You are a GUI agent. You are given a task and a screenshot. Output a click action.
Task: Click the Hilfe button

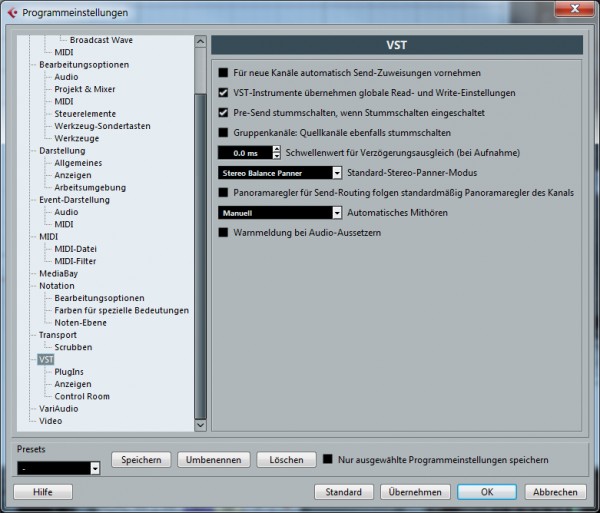43,492
